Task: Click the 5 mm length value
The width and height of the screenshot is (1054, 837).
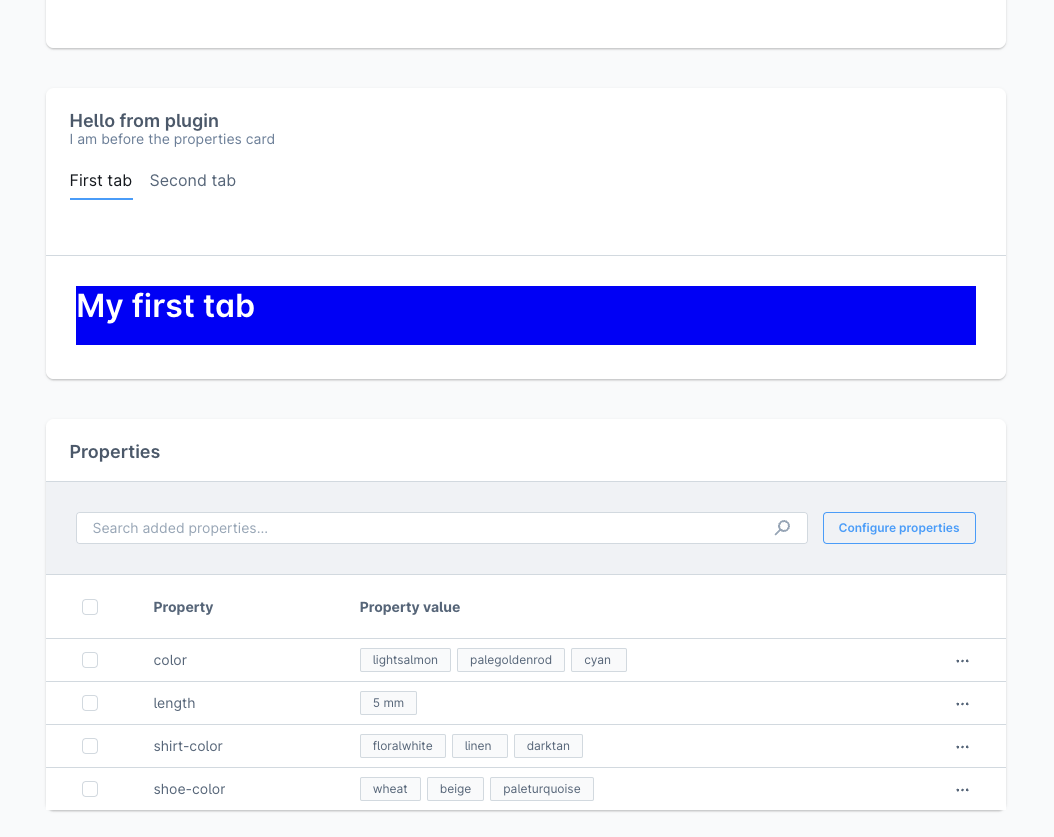Action: (388, 703)
